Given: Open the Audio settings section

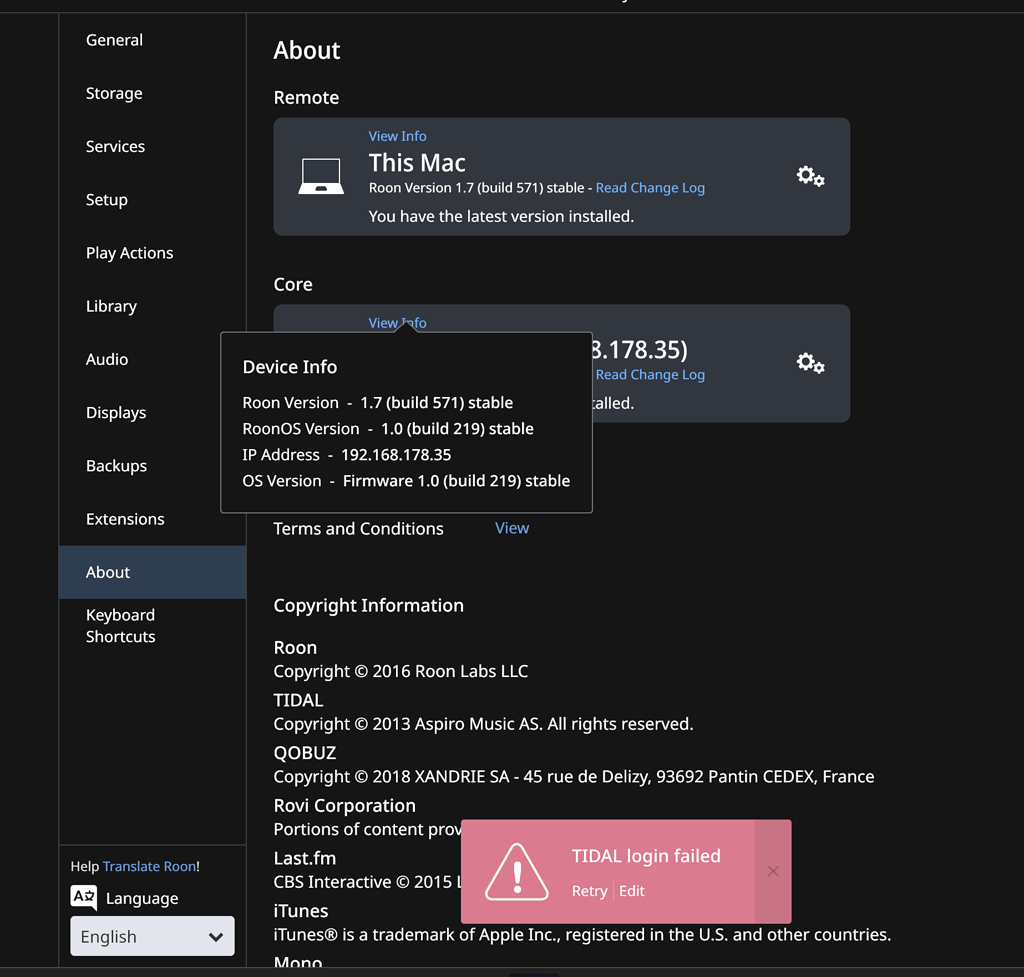Looking at the screenshot, I should (107, 359).
